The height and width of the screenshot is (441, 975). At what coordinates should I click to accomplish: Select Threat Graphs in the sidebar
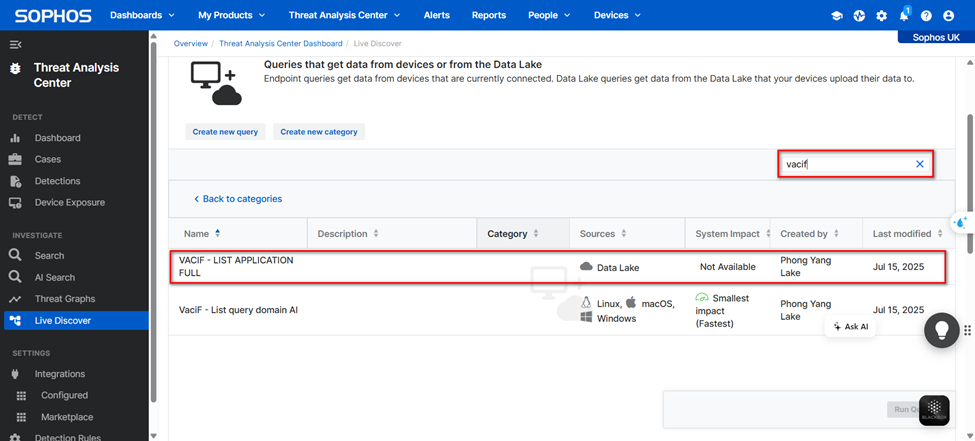point(65,299)
